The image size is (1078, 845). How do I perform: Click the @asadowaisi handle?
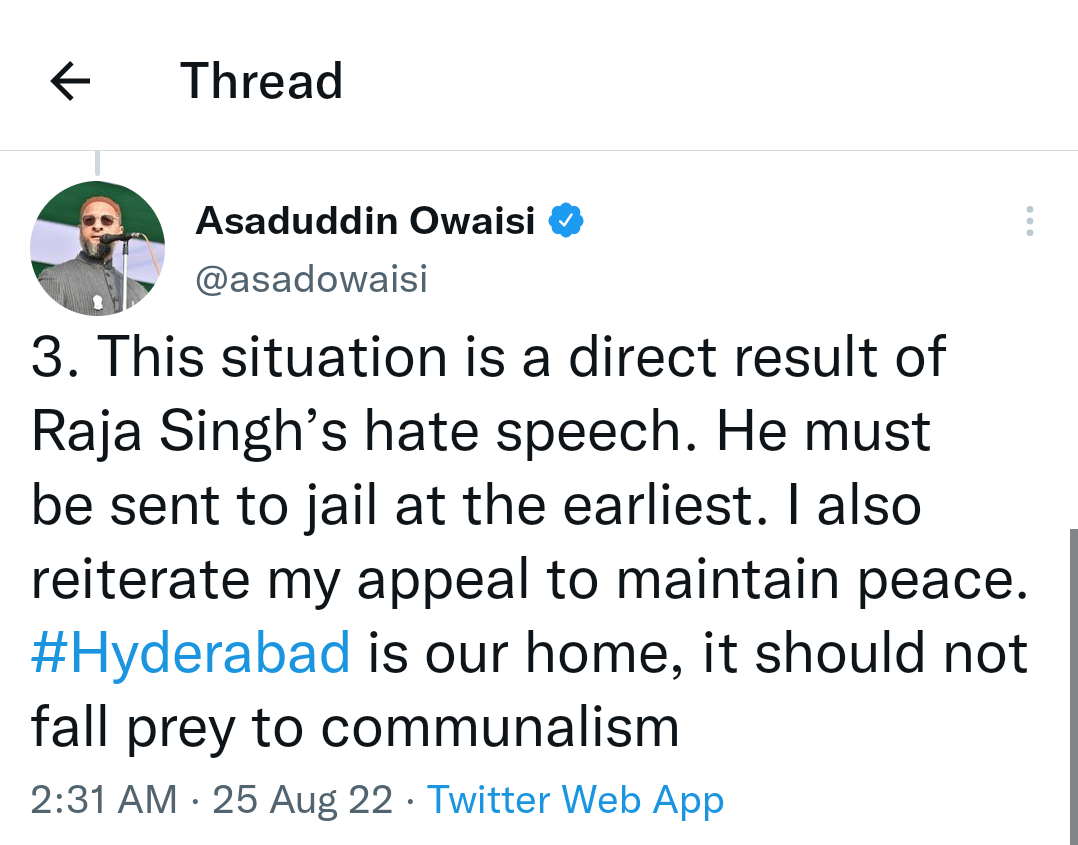tap(311, 280)
